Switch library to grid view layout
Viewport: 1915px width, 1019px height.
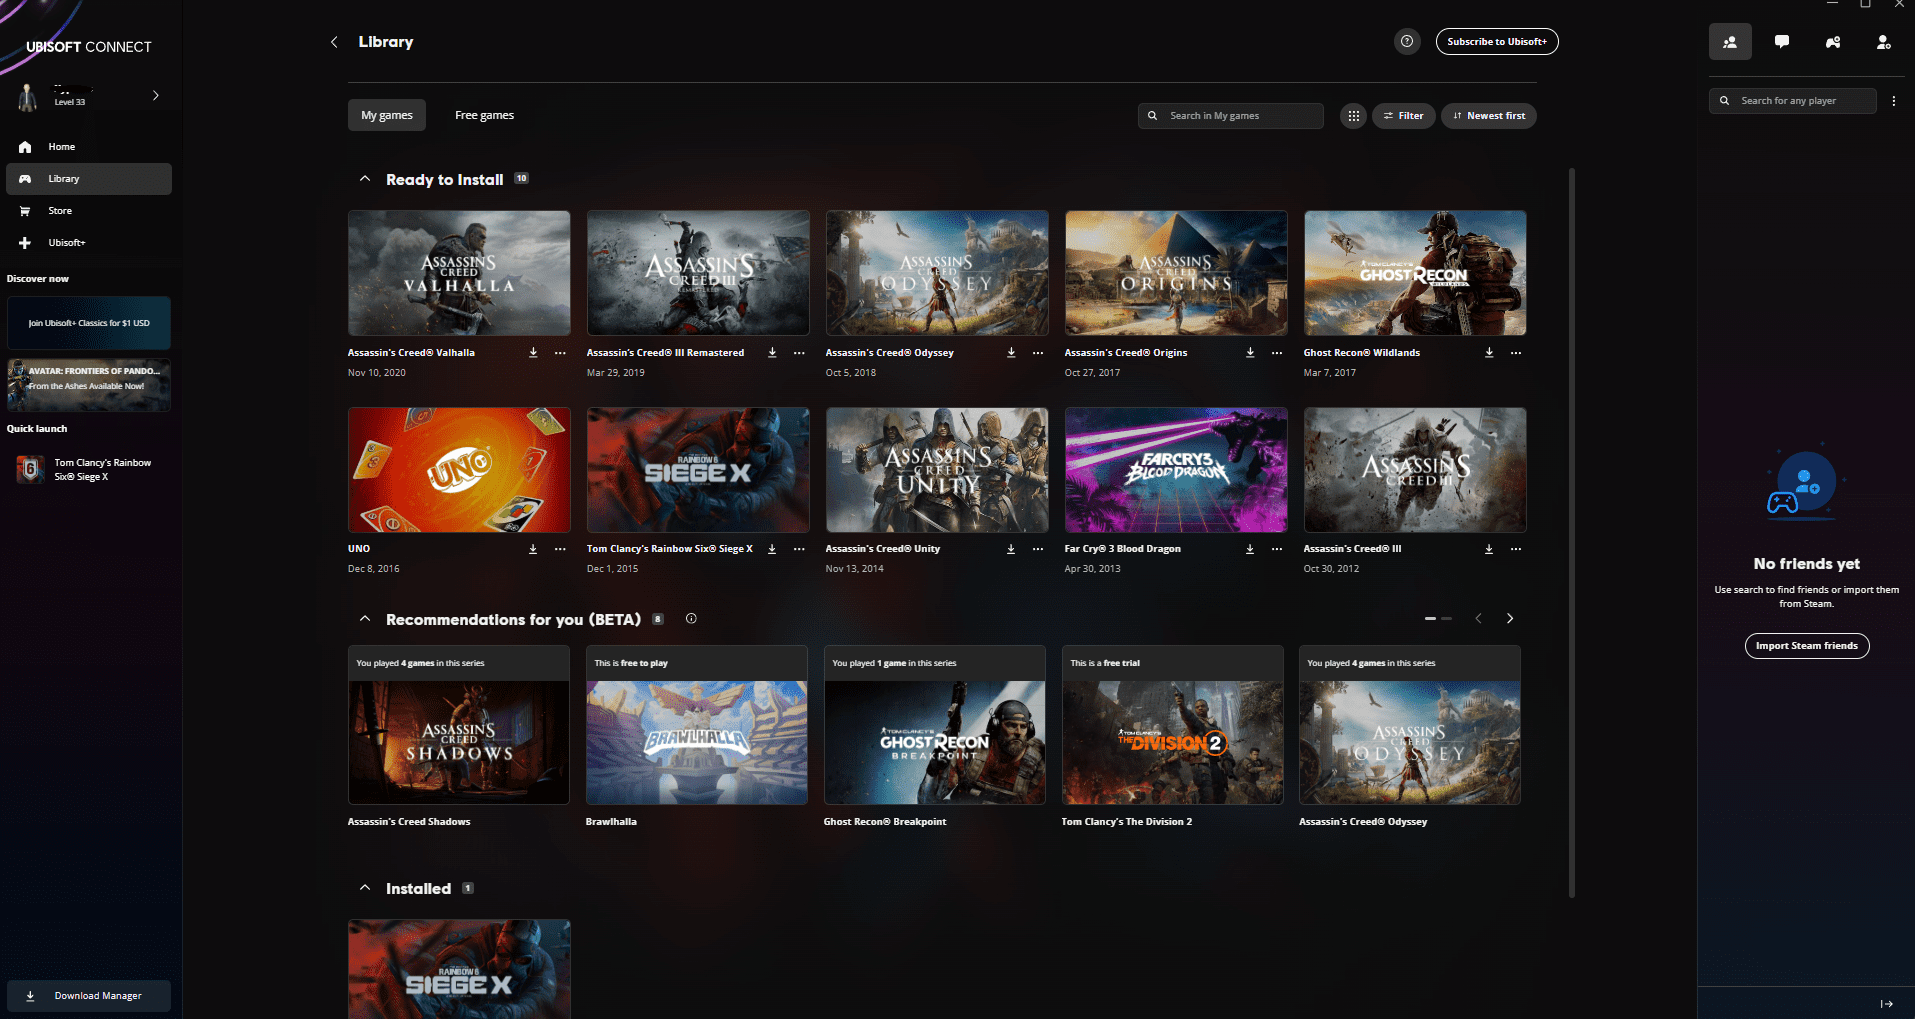(1353, 115)
